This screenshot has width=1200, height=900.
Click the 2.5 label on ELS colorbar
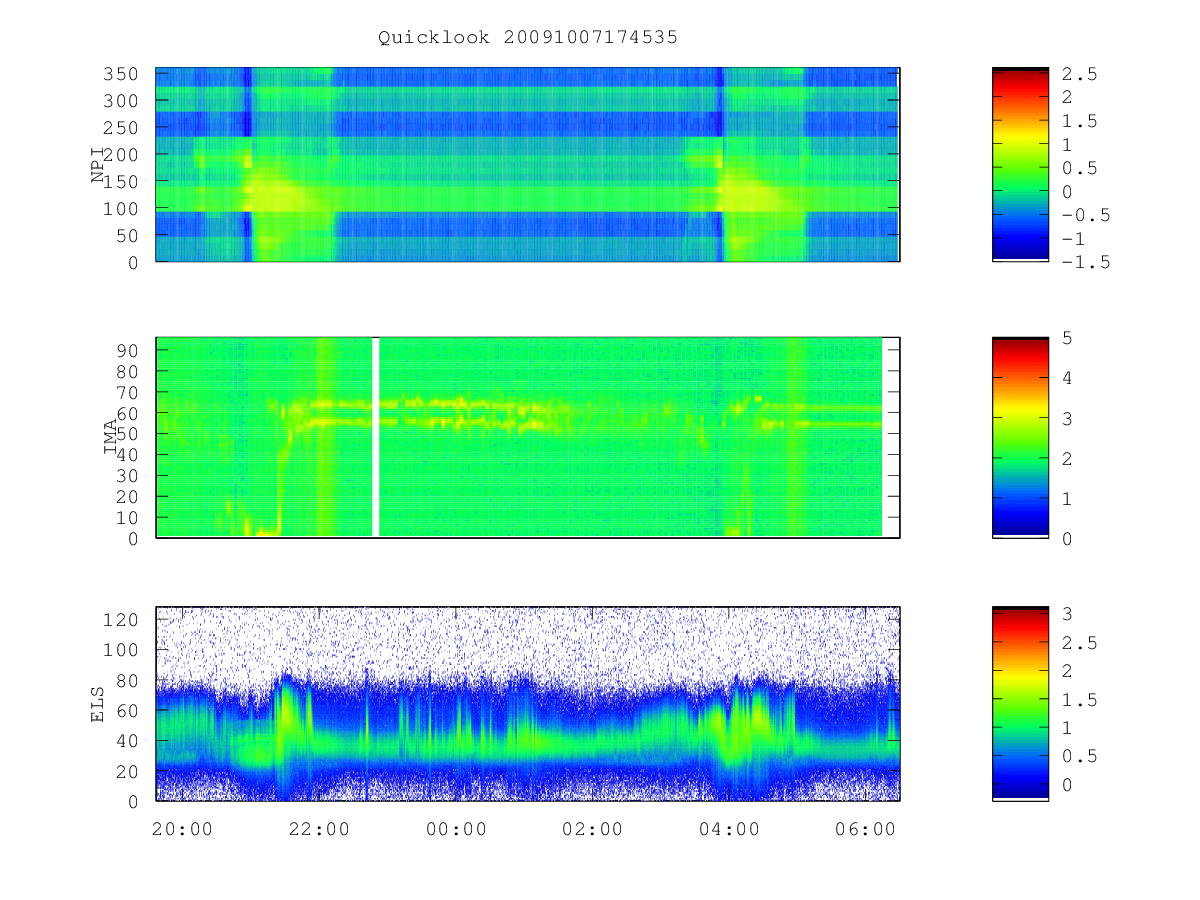pyautogui.click(x=1080, y=642)
